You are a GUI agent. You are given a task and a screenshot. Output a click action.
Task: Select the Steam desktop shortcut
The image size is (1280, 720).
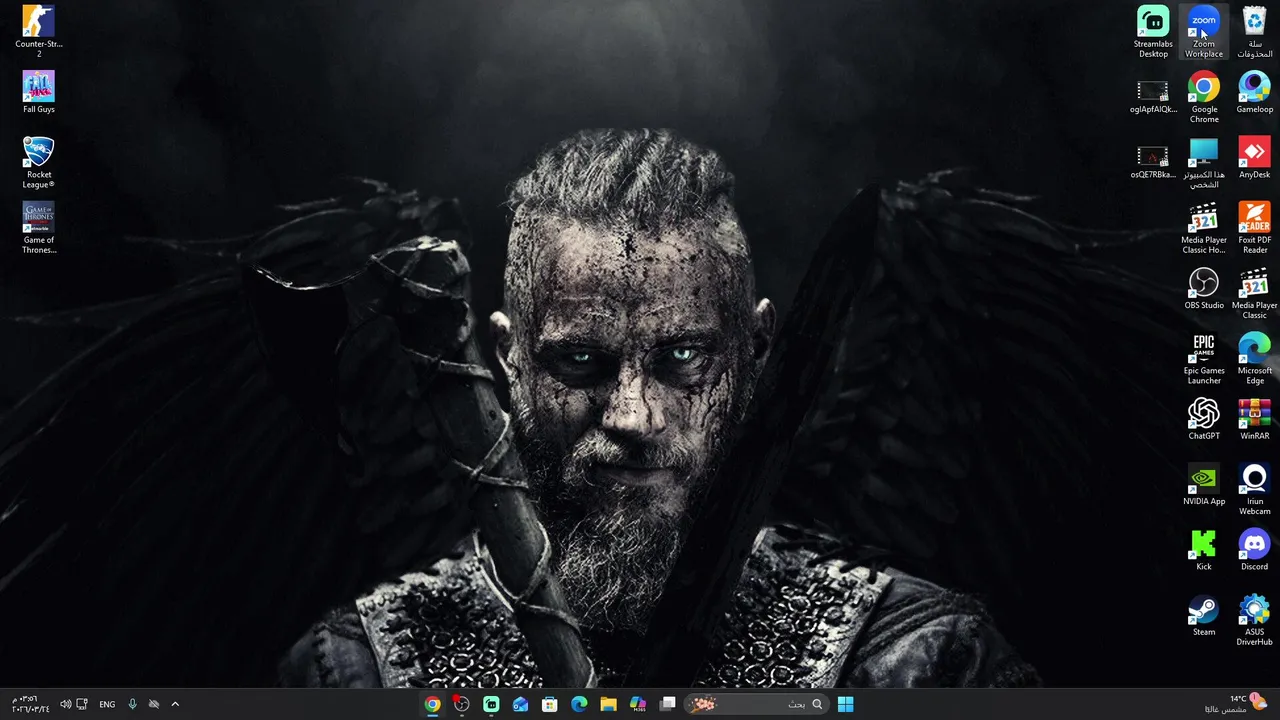(x=1204, y=615)
